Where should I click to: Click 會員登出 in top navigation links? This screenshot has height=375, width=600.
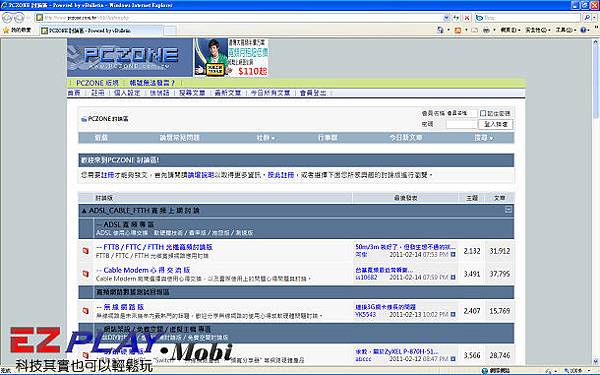[x=313, y=93]
